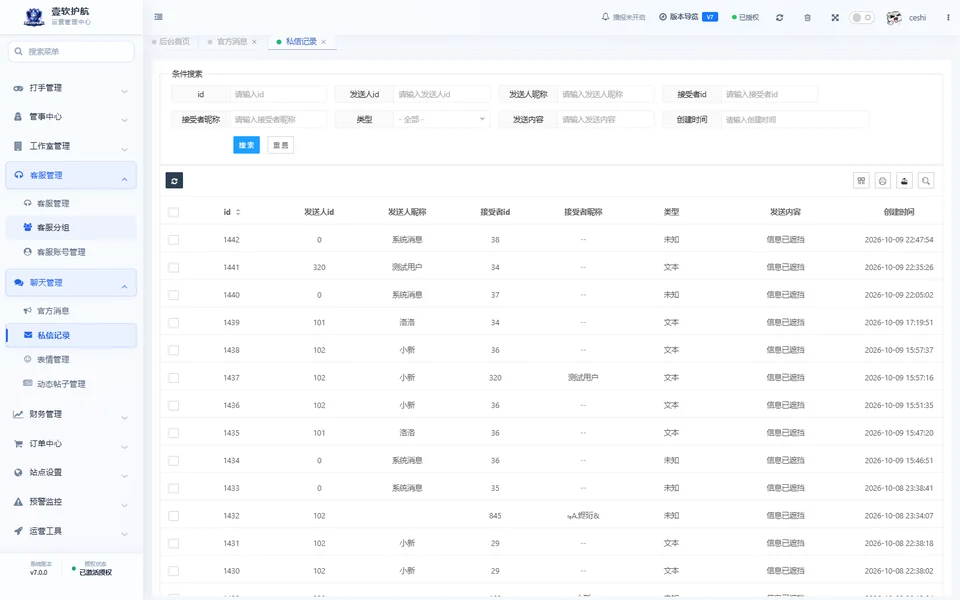Expand the 管事中心 menu
The height and width of the screenshot is (600, 960).
pyautogui.click(x=71, y=116)
